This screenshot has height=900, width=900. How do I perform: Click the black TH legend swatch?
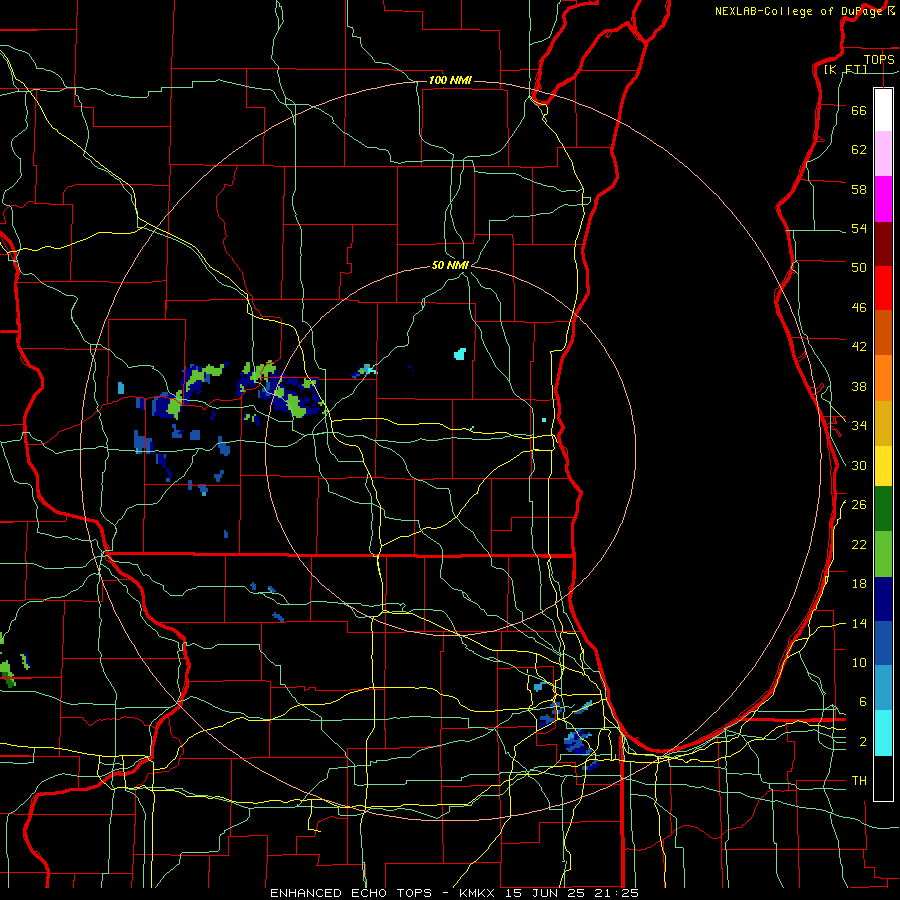(x=883, y=778)
